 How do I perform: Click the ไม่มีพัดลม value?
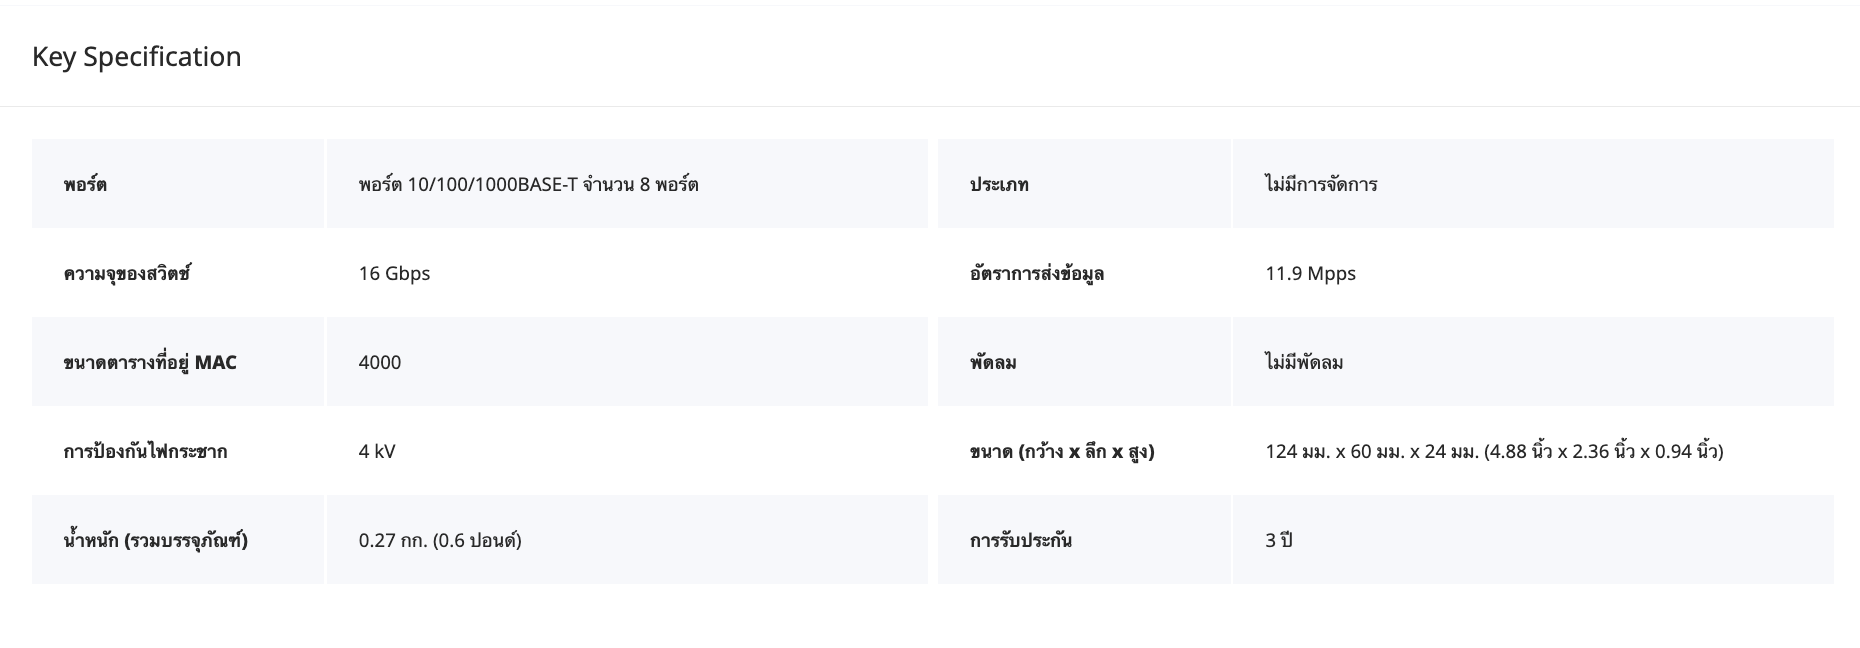(x=1304, y=362)
